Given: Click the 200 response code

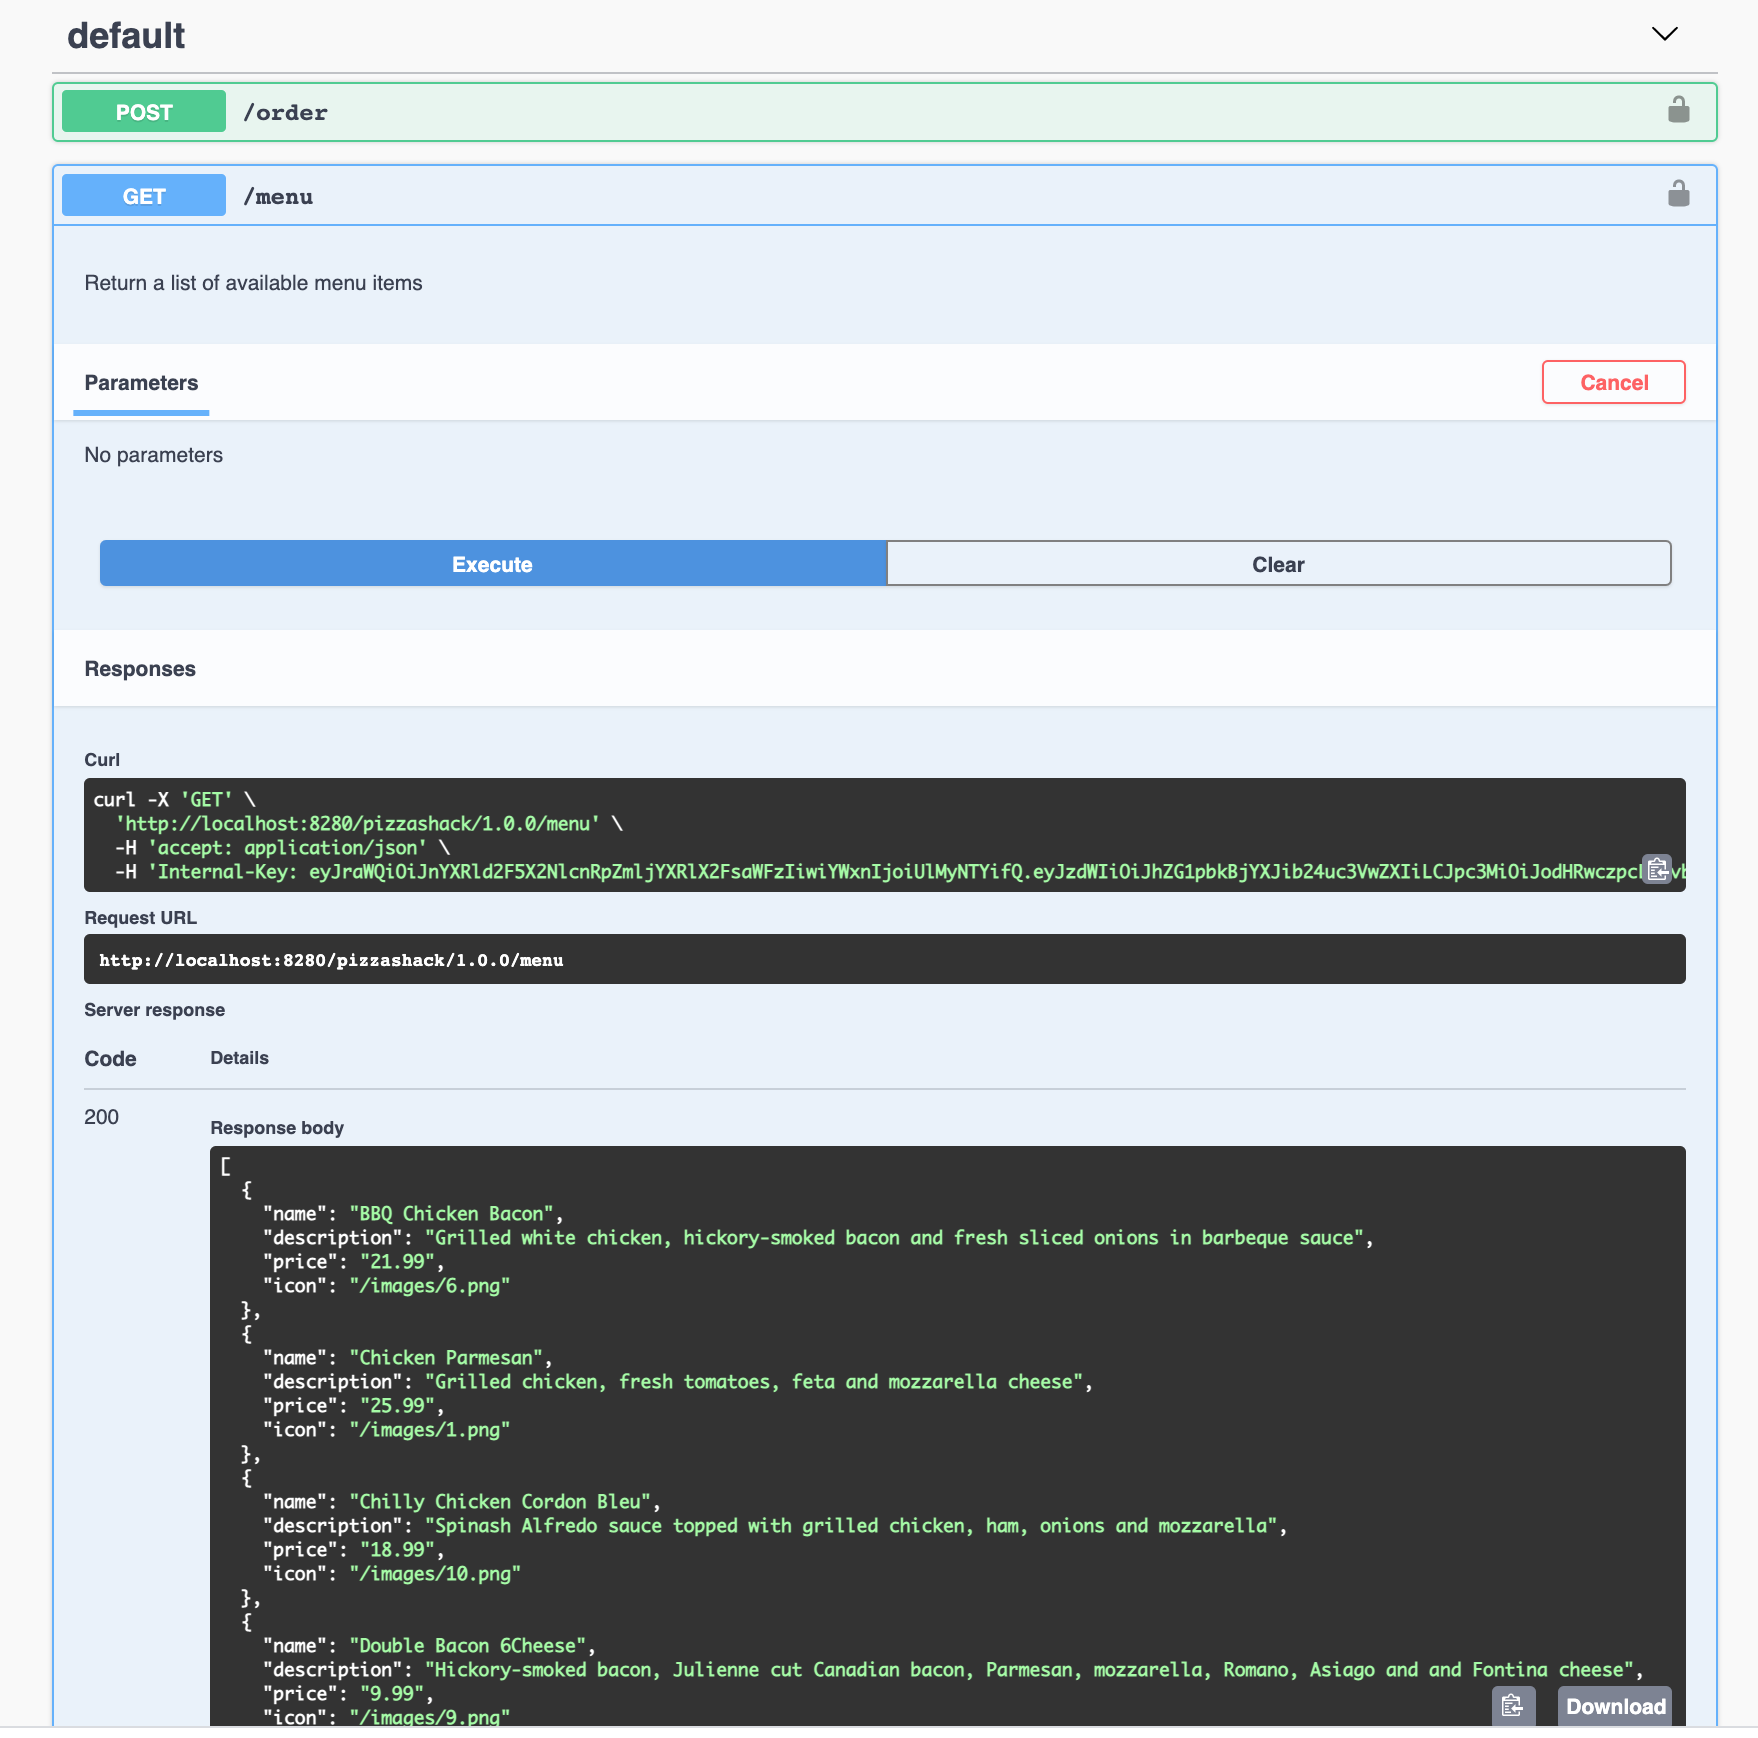Looking at the screenshot, I should click(x=100, y=1117).
